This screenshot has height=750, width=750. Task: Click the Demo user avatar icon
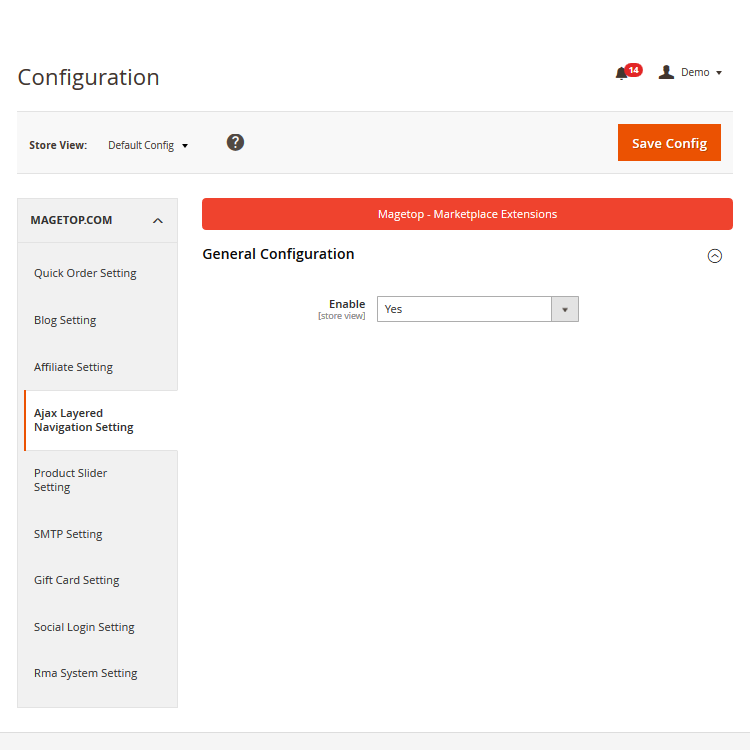coord(666,72)
